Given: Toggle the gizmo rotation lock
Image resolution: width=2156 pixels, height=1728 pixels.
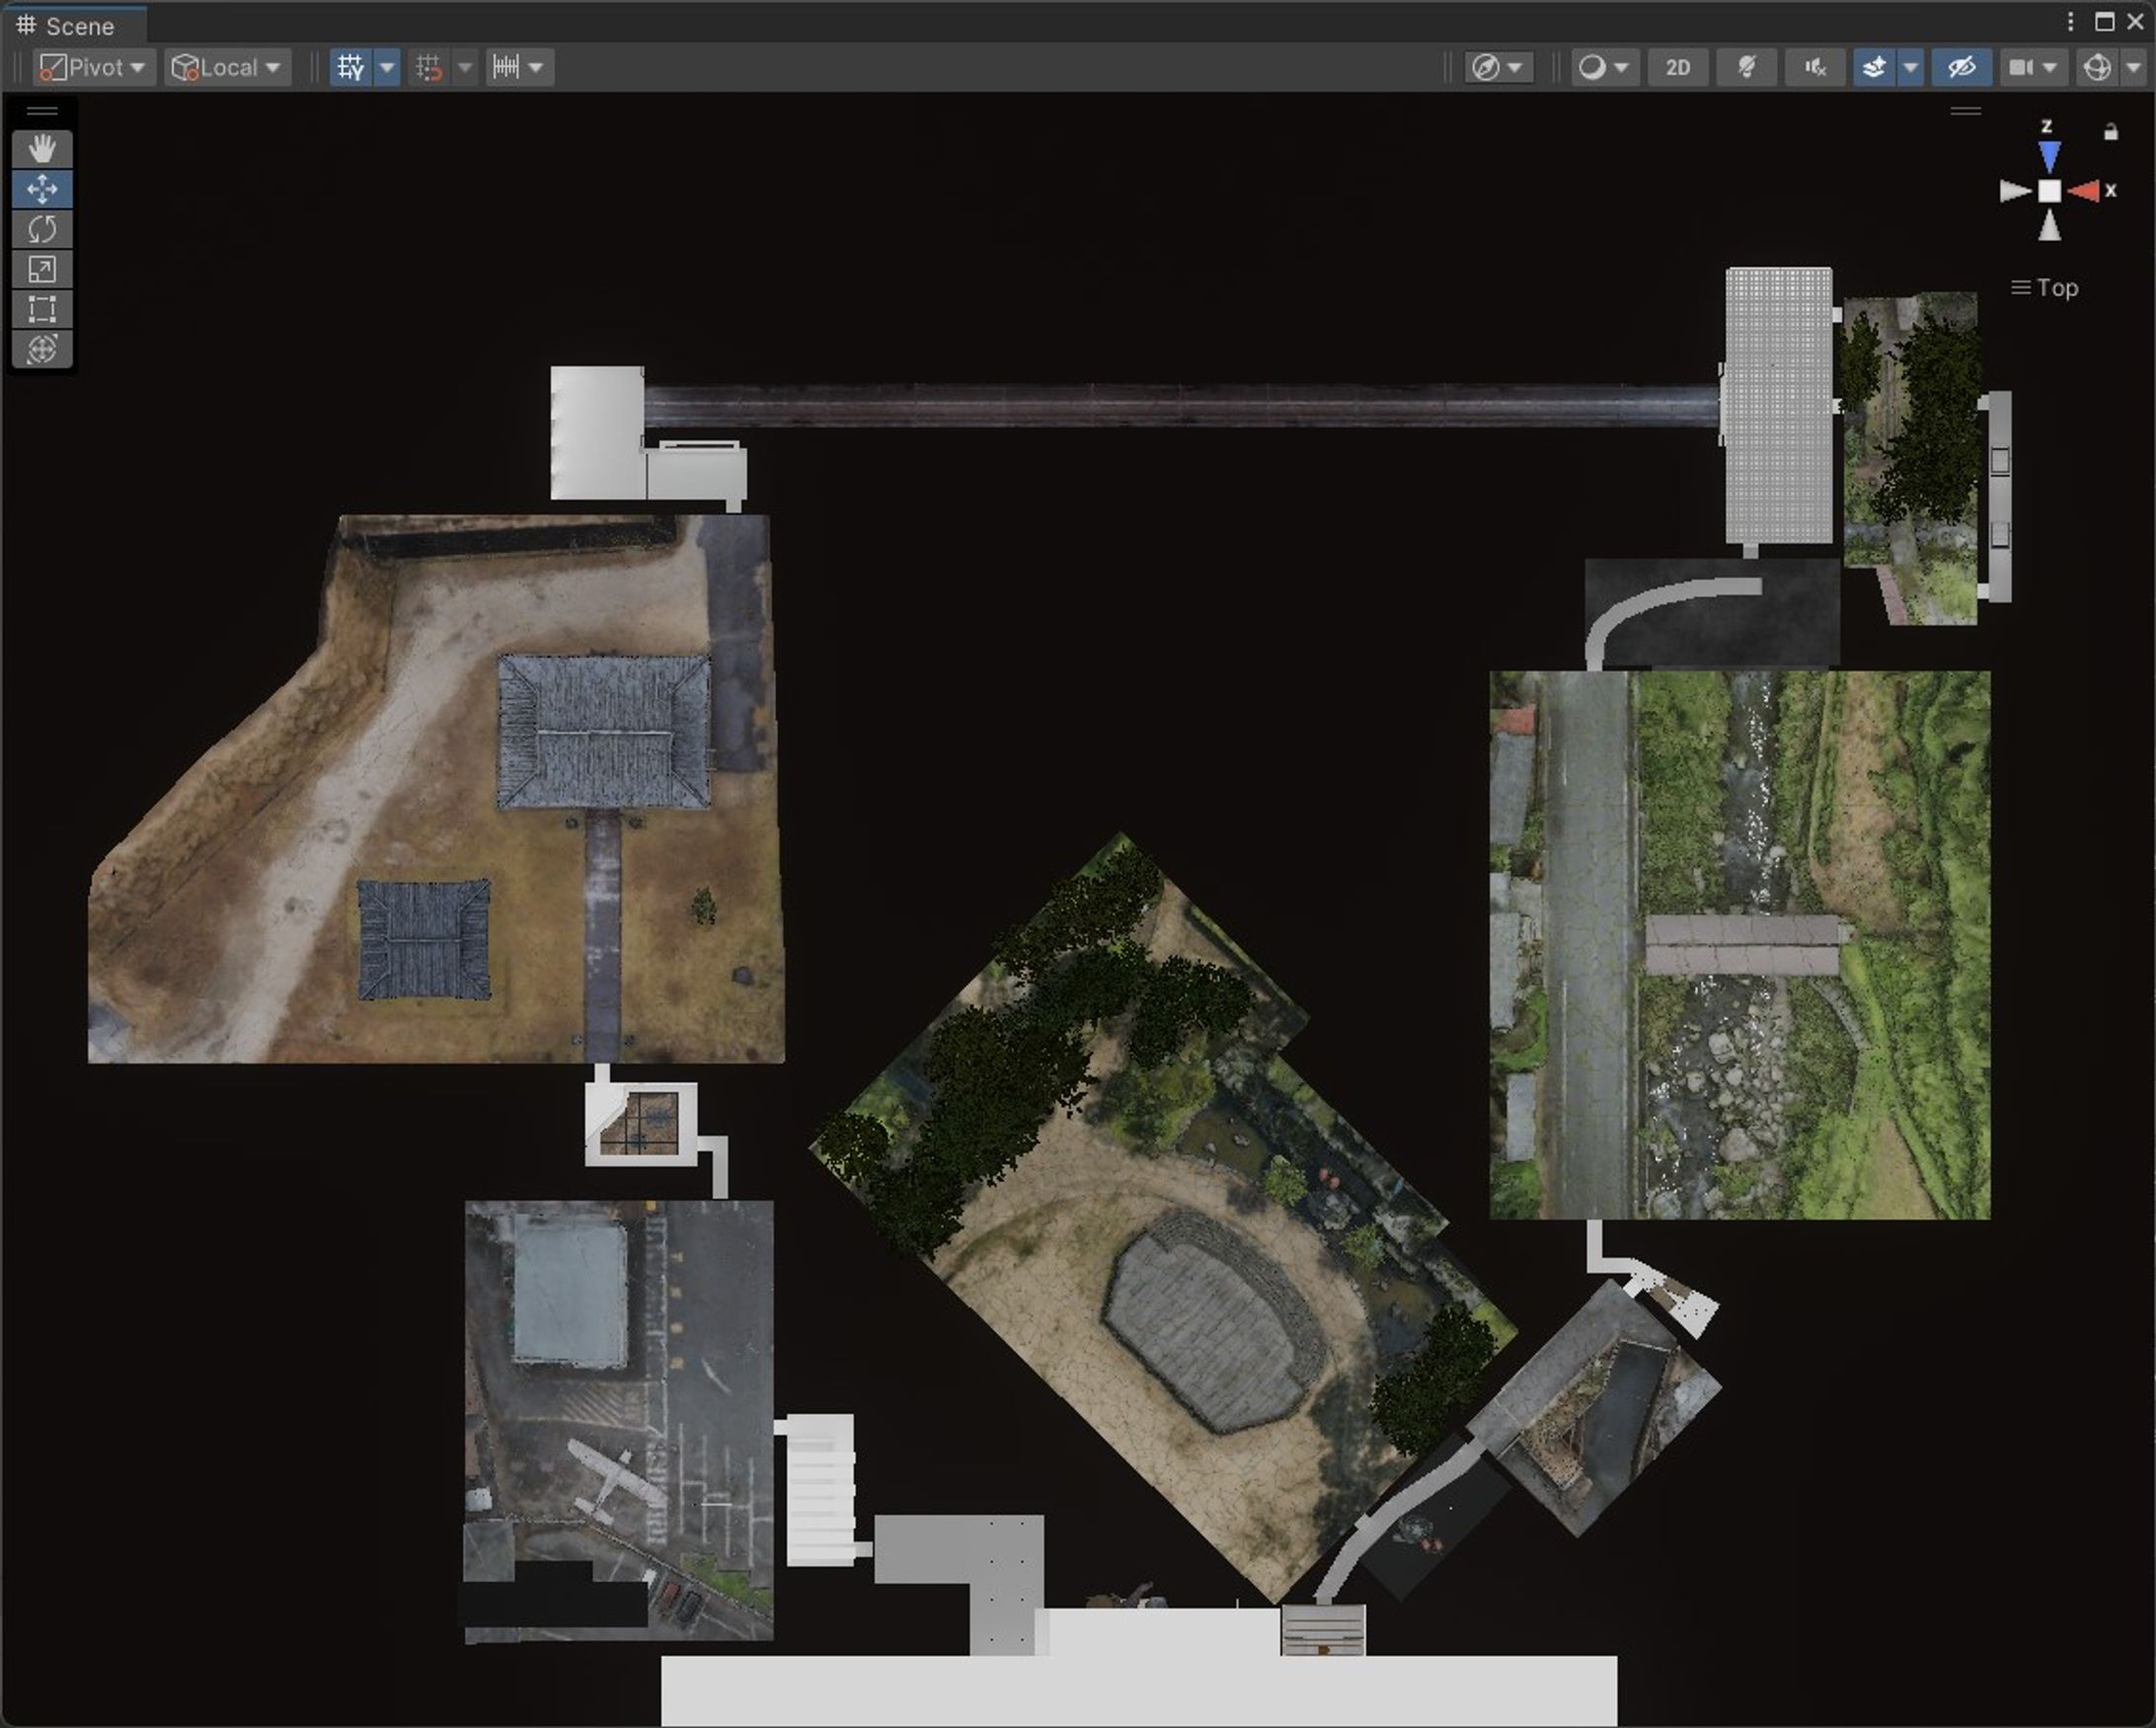Looking at the screenshot, I should (x=2111, y=132).
